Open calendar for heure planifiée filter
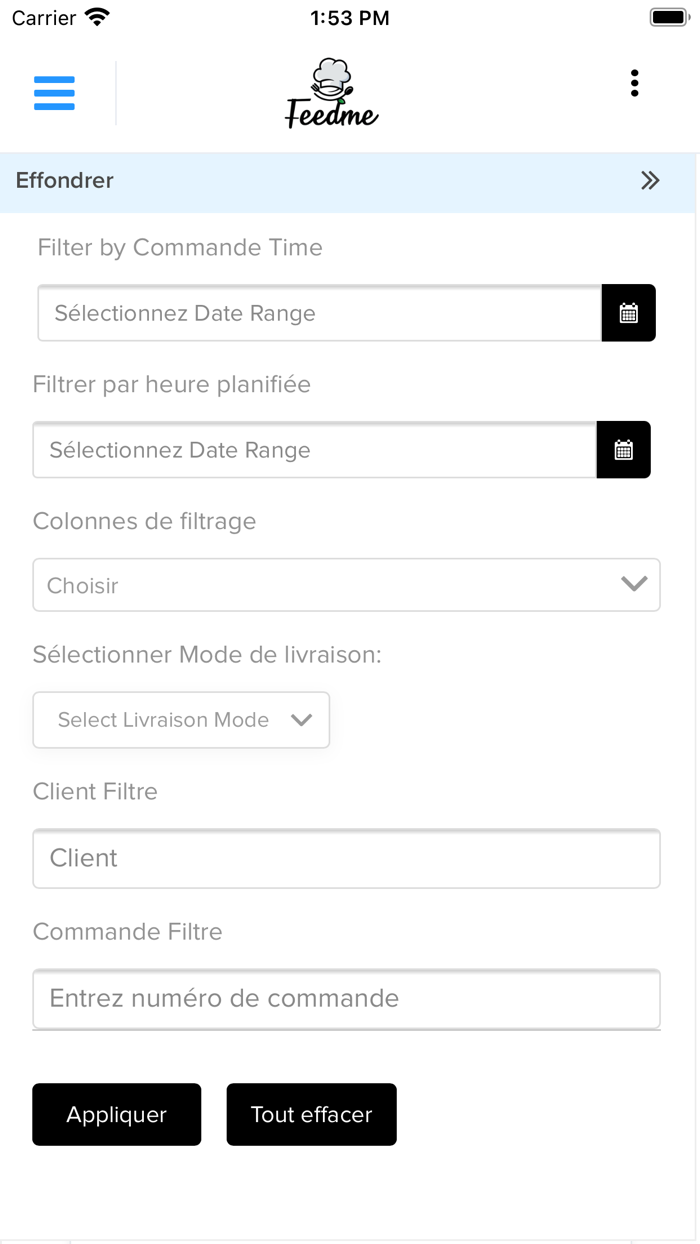This screenshot has width=700, height=1244. pos(623,450)
